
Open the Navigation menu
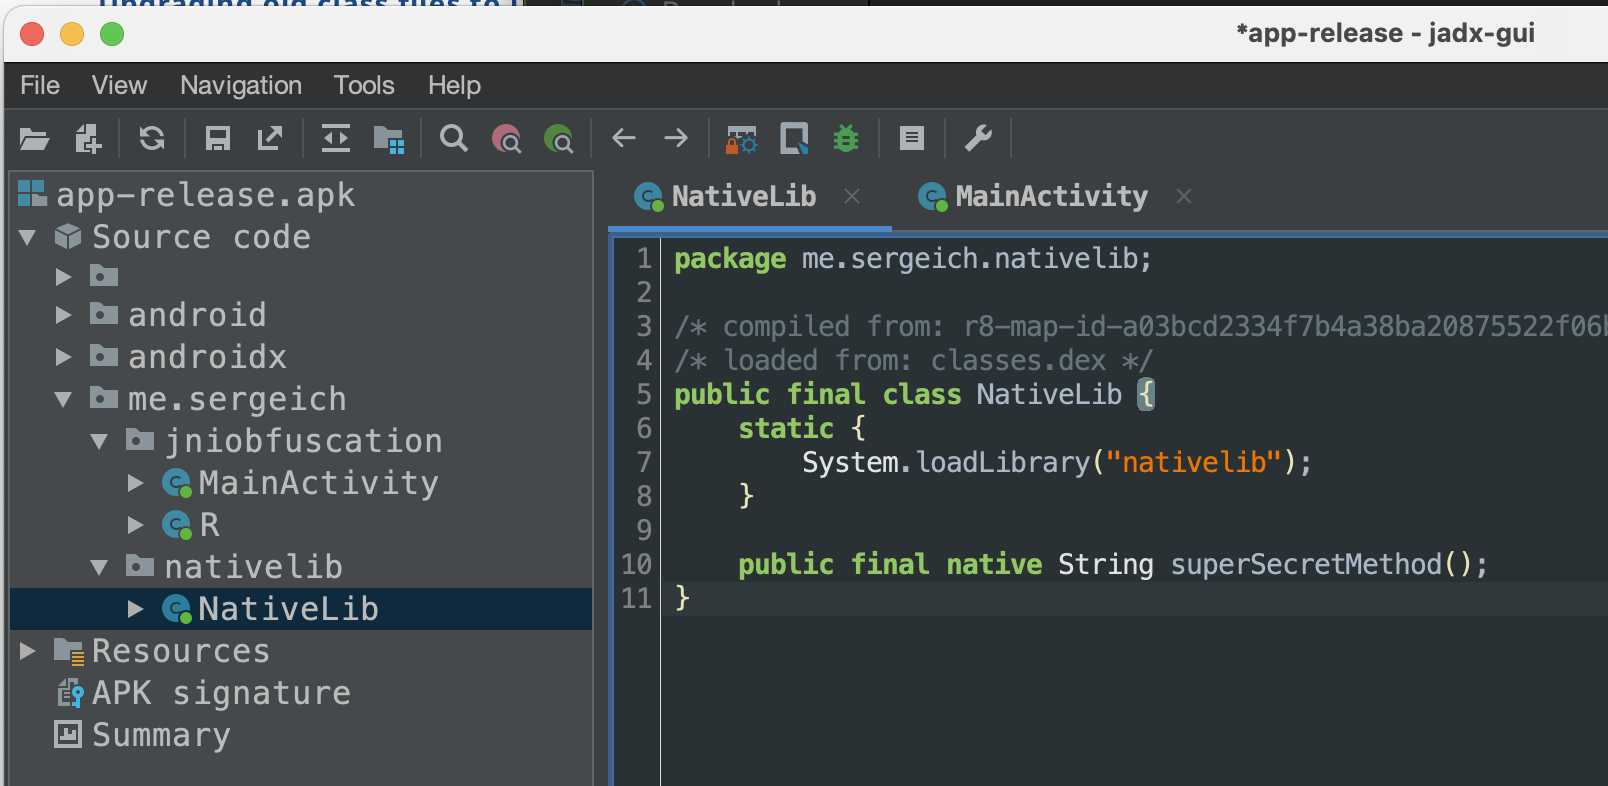[x=241, y=86]
